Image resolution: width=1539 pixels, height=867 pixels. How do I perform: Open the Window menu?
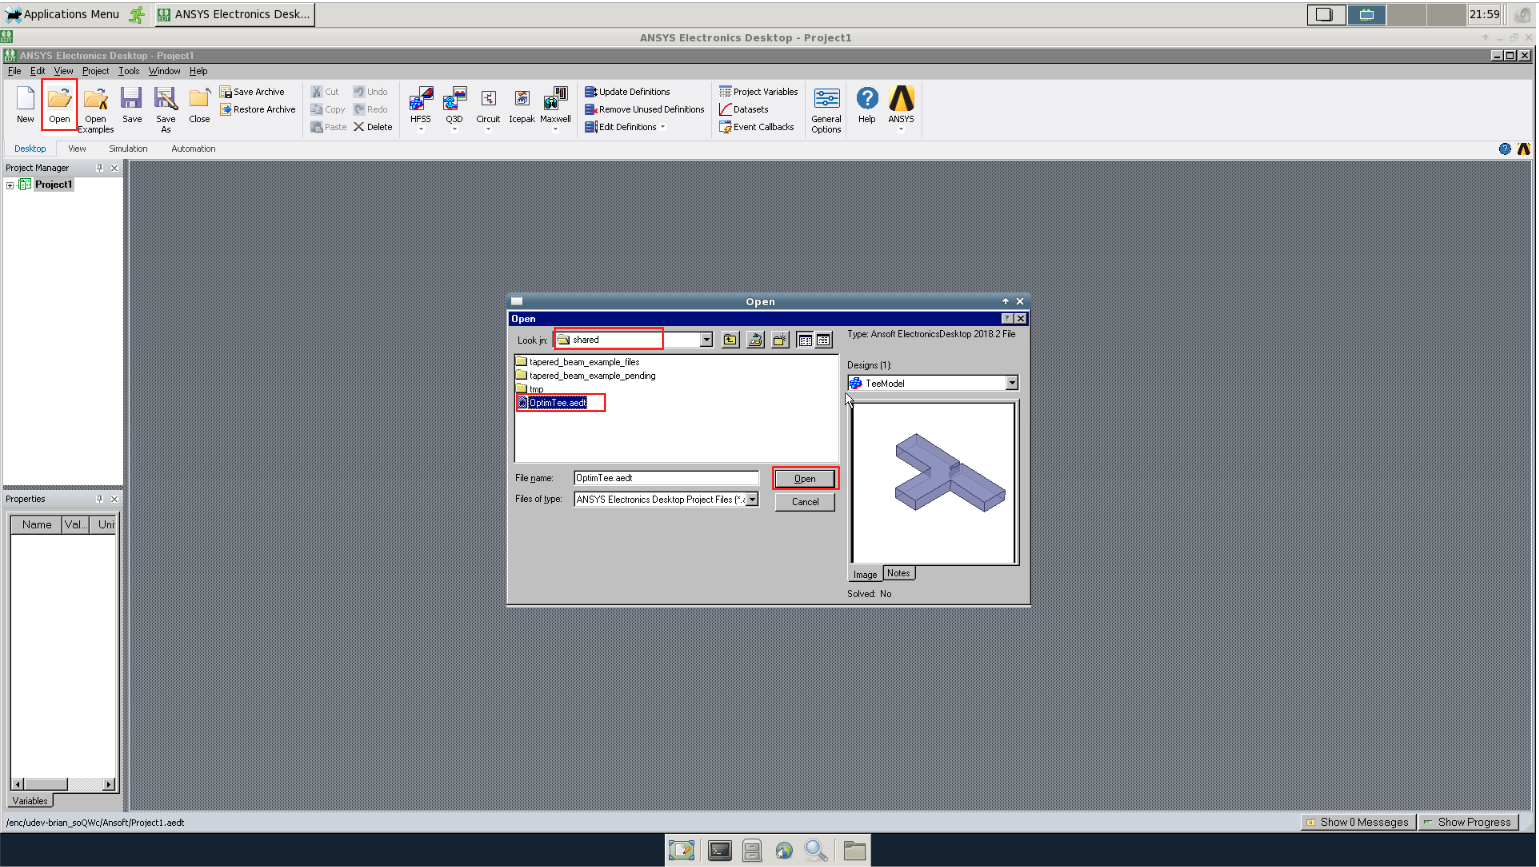[x=165, y=71]
